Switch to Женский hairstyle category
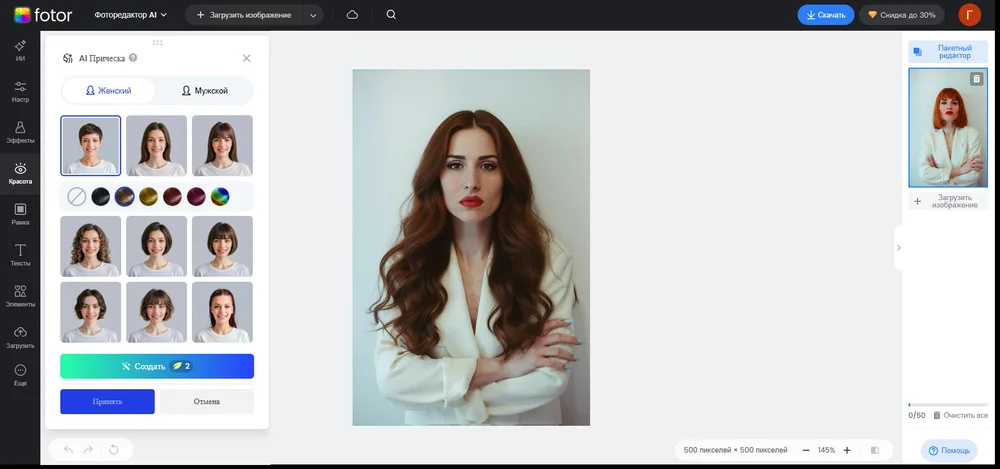 tap(108, 91)
